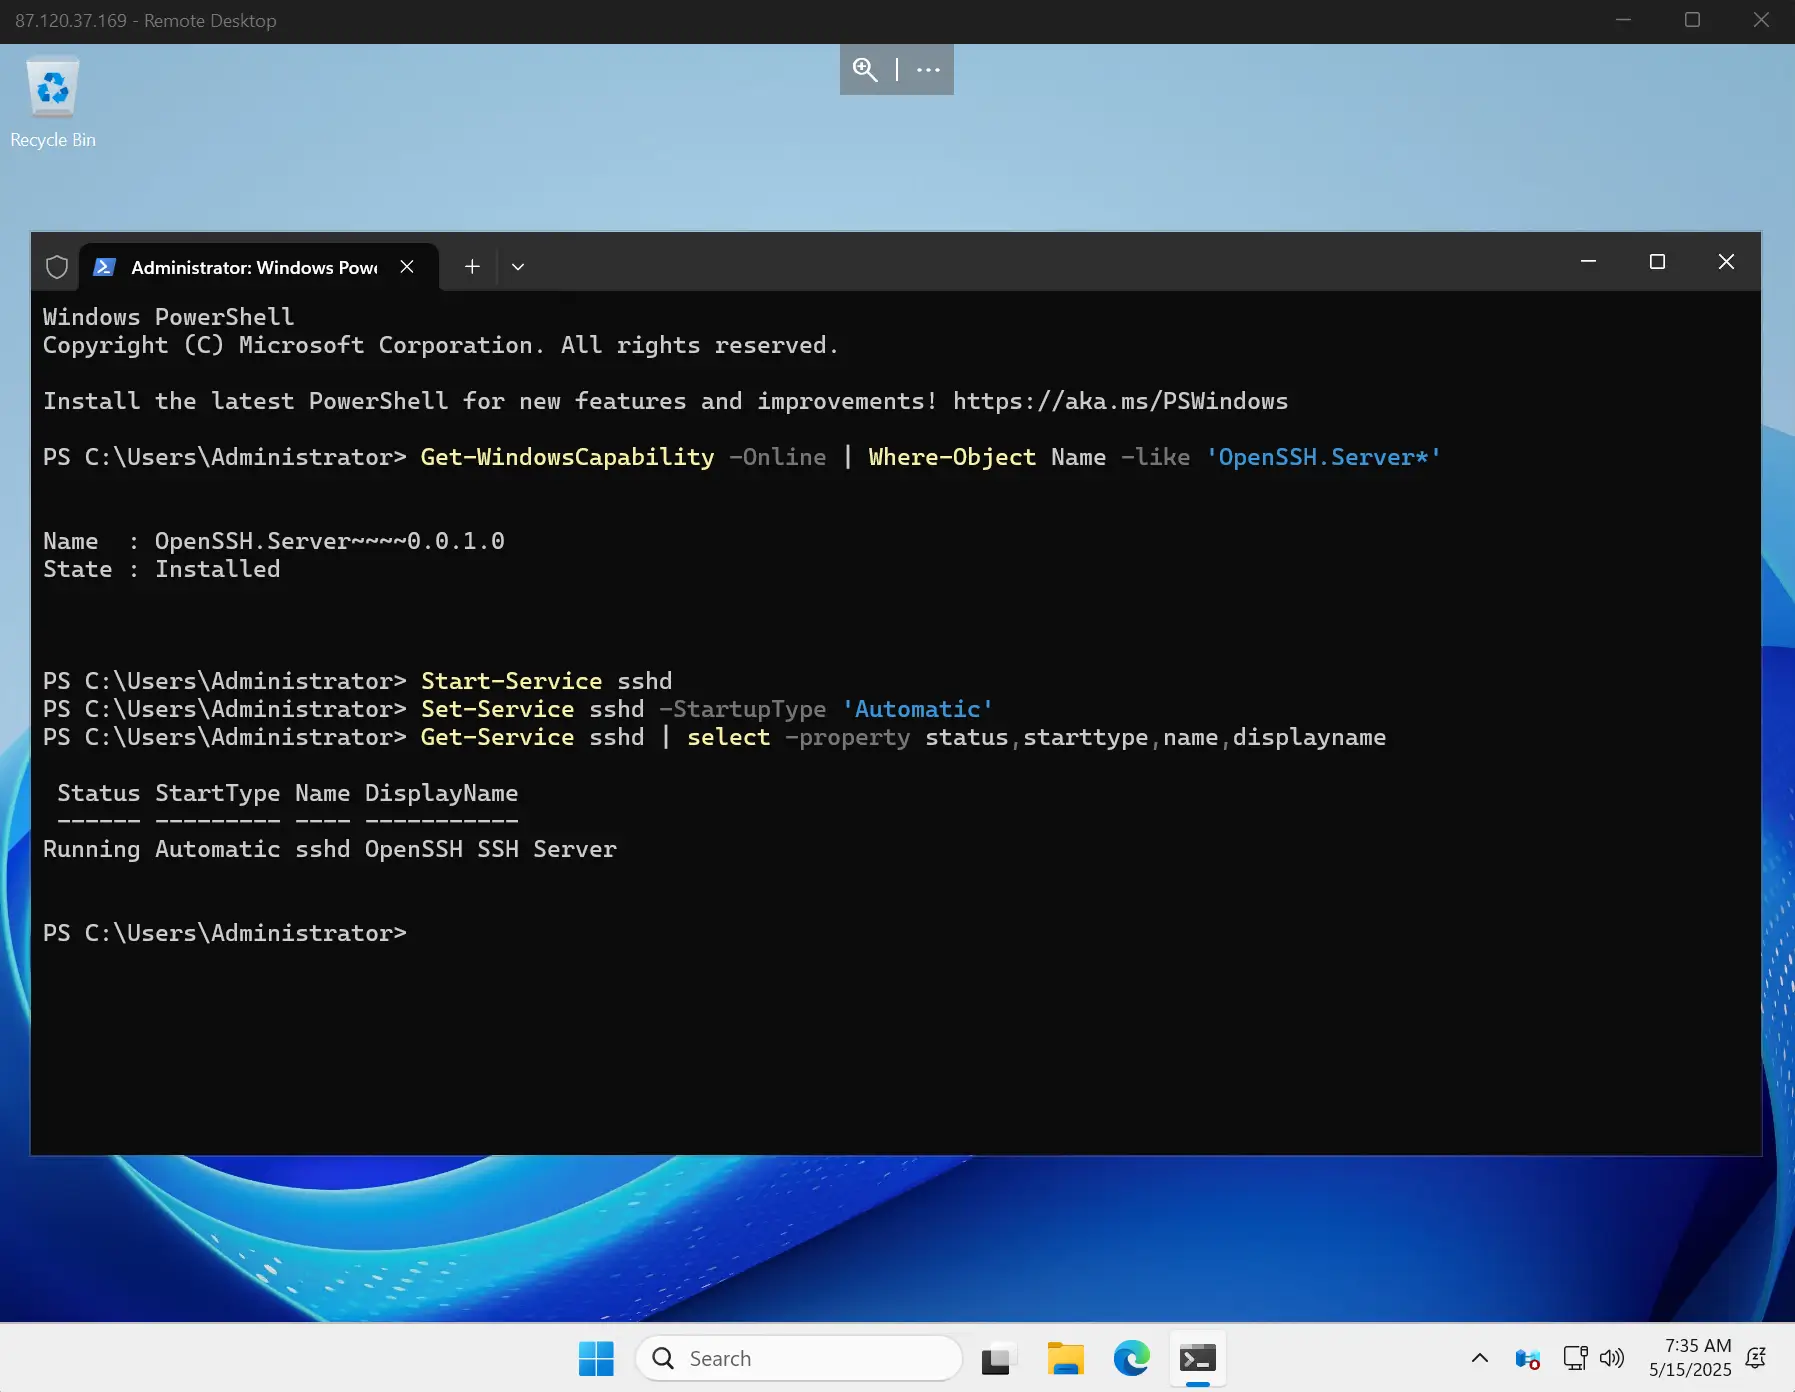This screenshot has width=1795, height=1392.
Task: Open Microsoft Edge from the taskbar
Action: pos(1131,1358)
